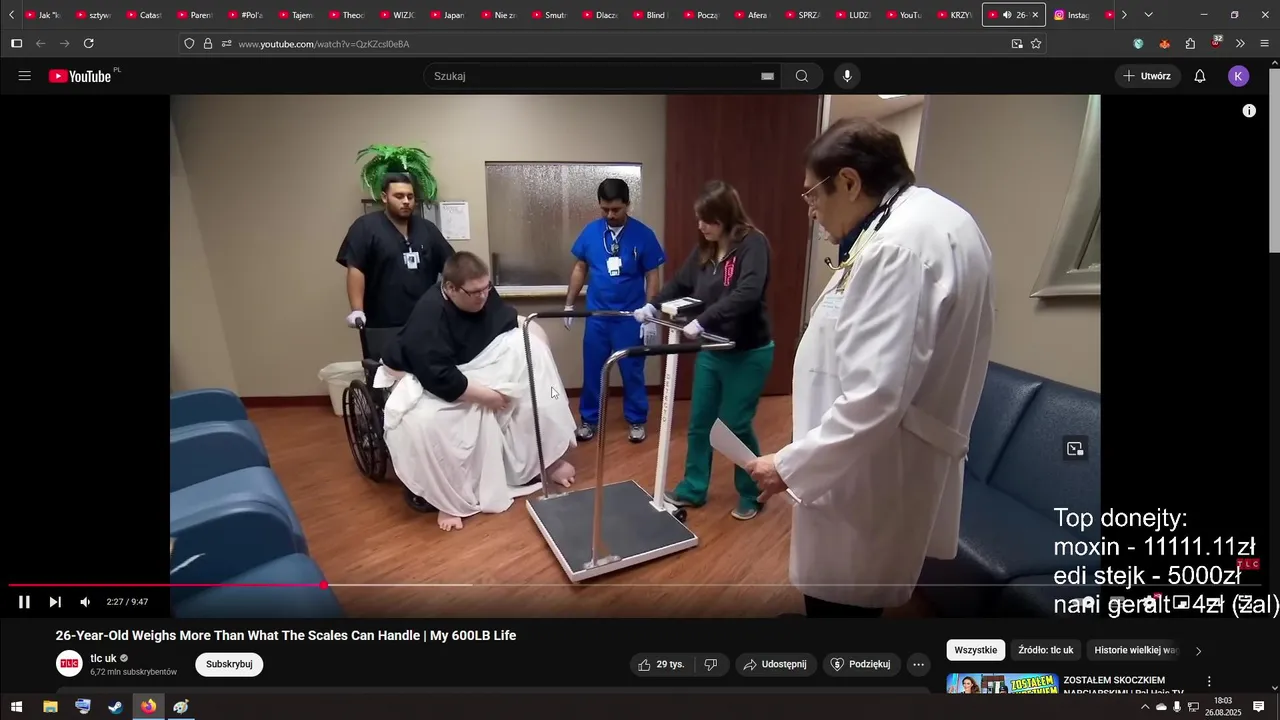Select the Źródło: tlc uk chip

pos(1045,650)
